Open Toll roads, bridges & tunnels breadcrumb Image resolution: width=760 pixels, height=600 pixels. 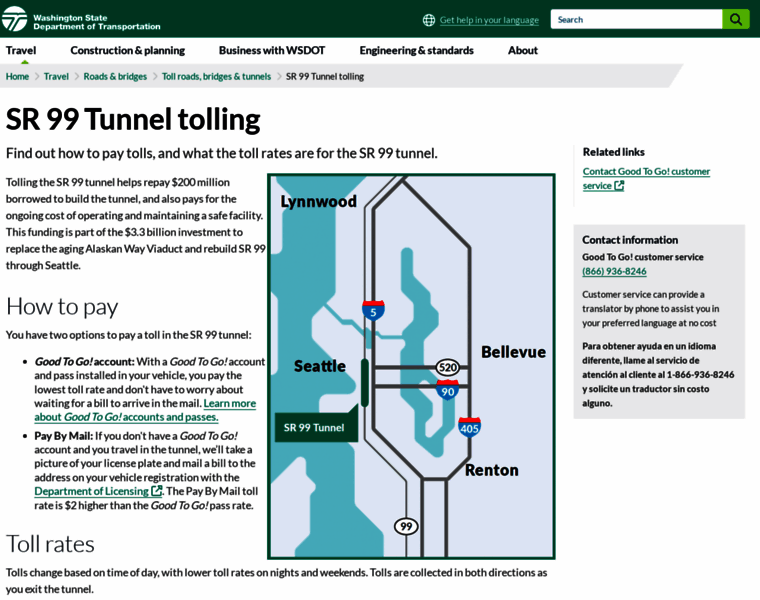(216, 77)
